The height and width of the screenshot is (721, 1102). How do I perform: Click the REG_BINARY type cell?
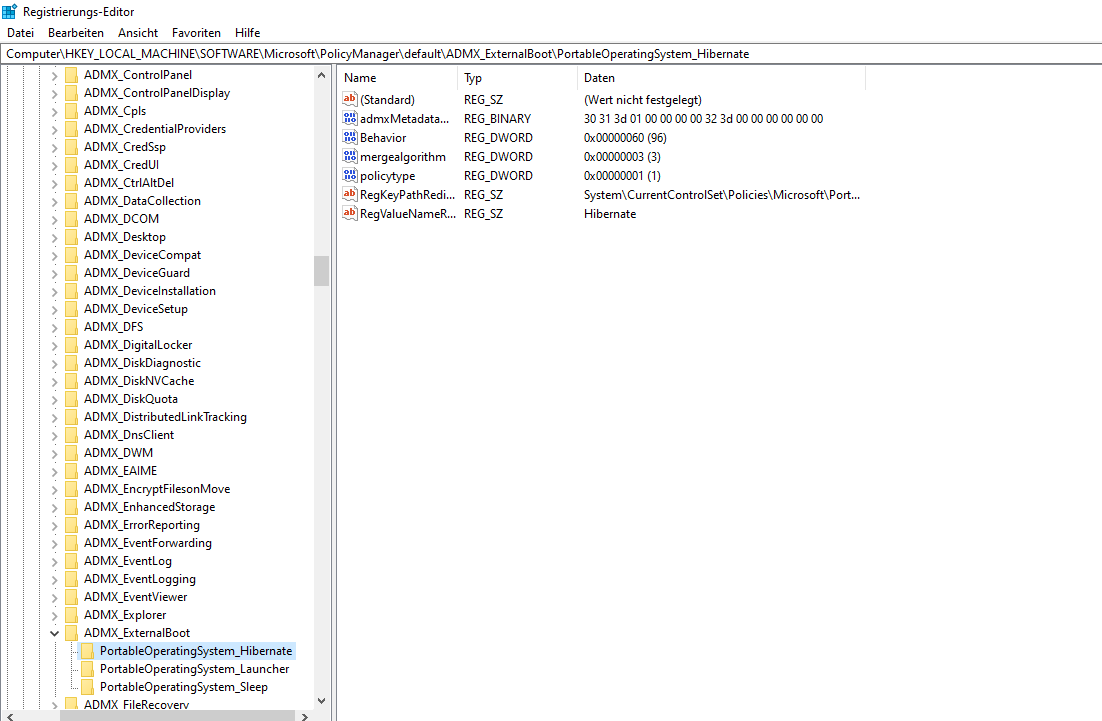(497, 119)
